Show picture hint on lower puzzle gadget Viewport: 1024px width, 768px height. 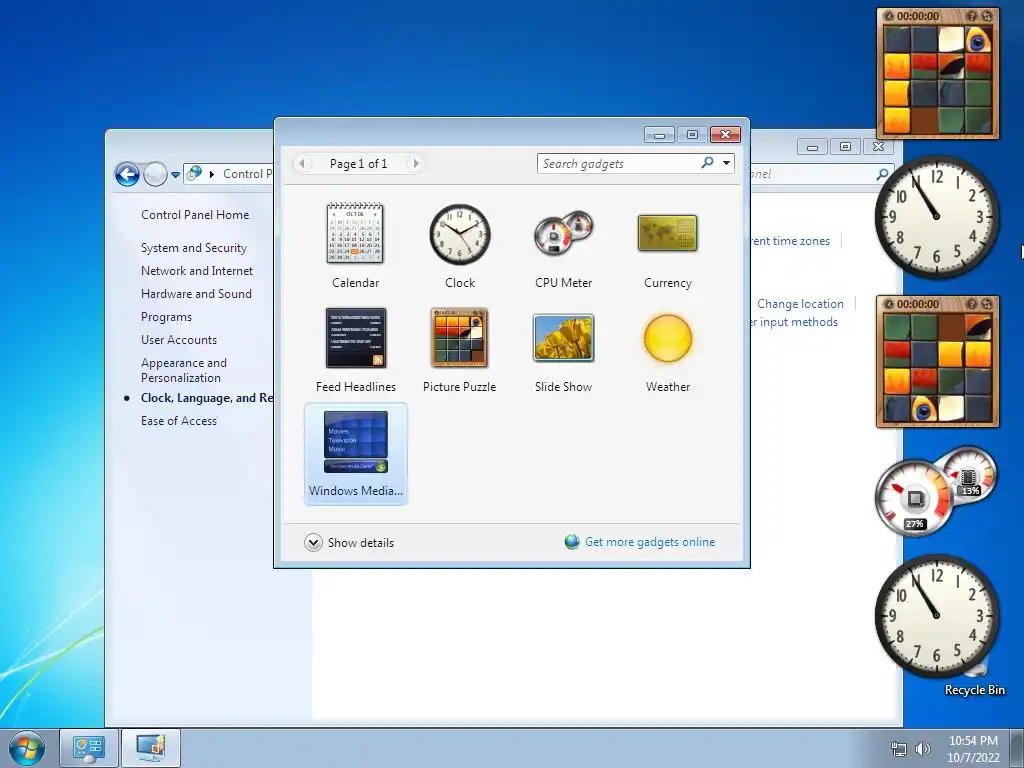tap(972, 304)
